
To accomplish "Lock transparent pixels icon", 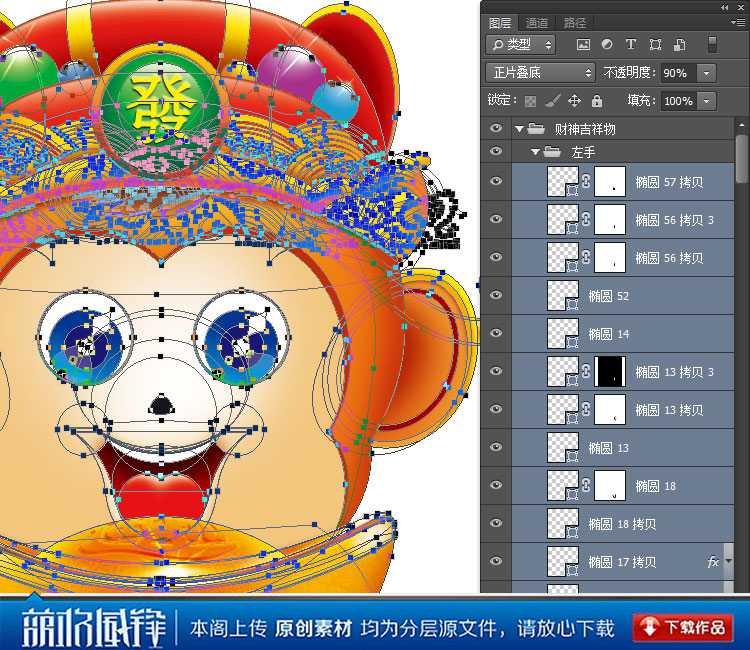I will click(530, 101).
